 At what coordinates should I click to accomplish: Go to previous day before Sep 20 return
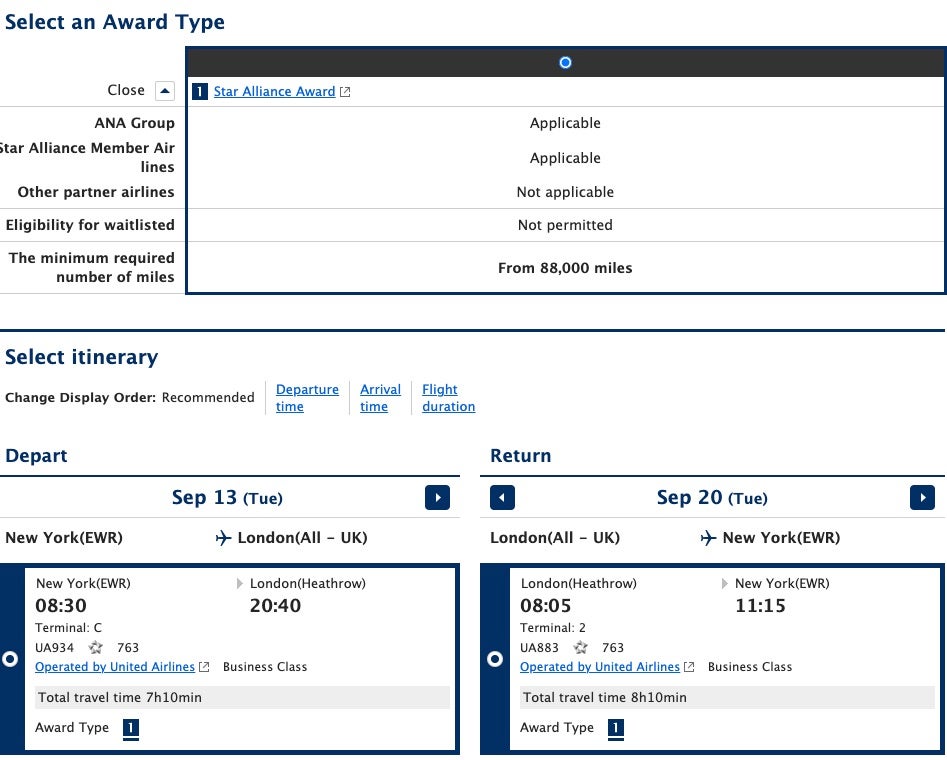502,498
